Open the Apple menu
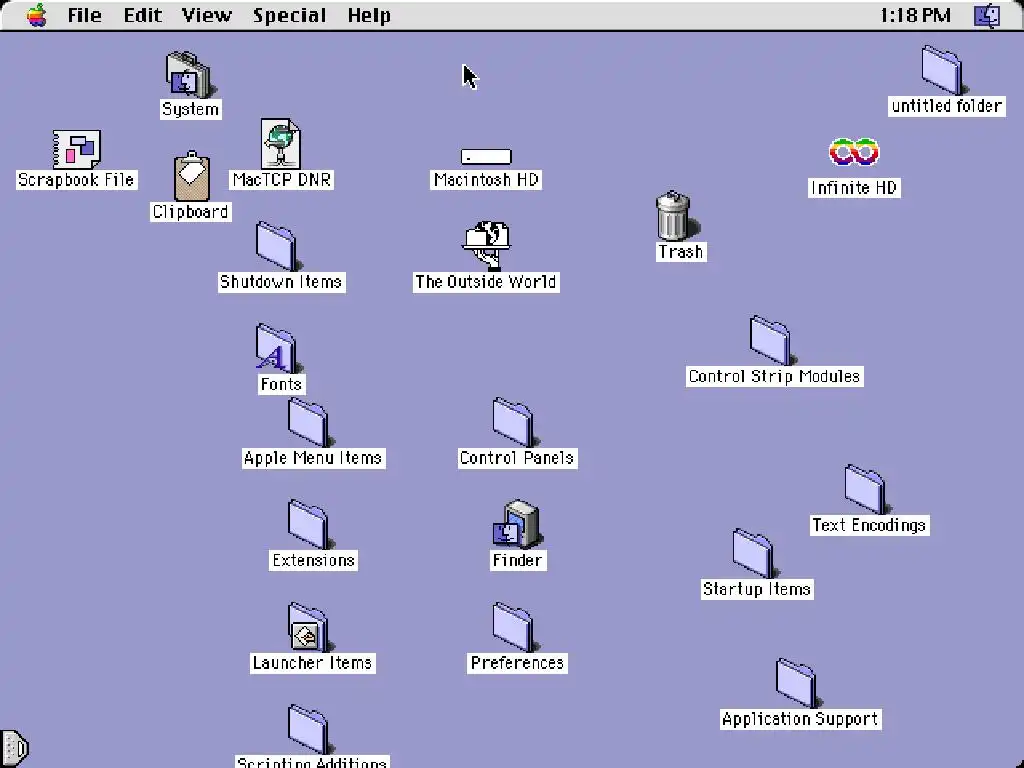 click(37, 15)
